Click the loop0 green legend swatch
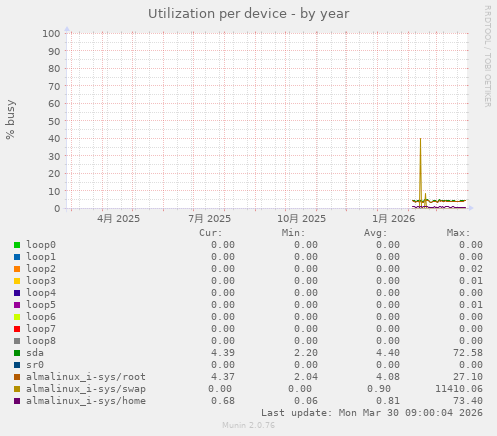This screenshot has width=497, height=436. pos(17,245)
